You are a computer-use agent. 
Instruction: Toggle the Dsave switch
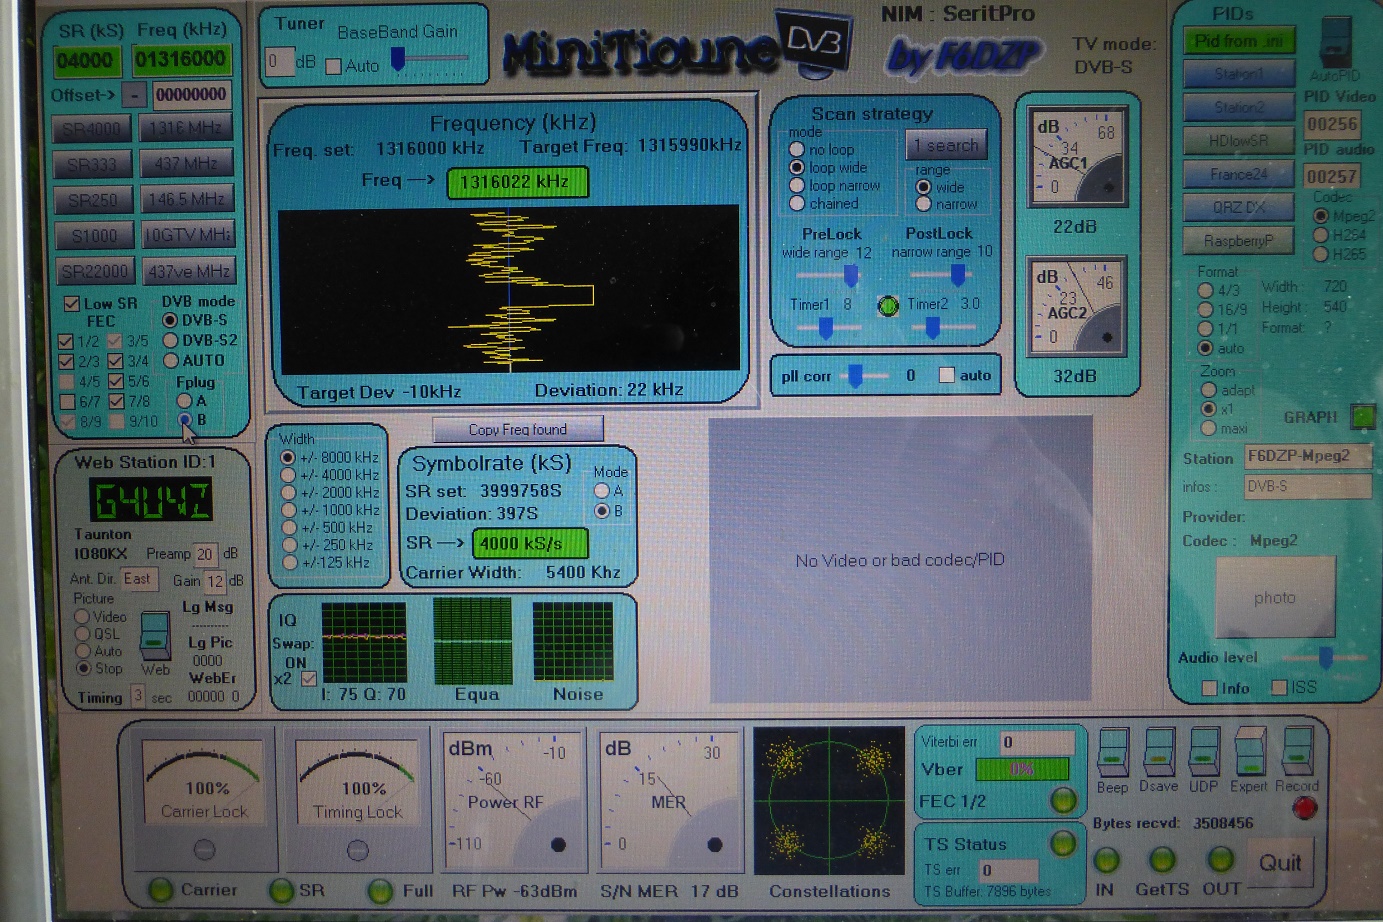pos(1159,752)
